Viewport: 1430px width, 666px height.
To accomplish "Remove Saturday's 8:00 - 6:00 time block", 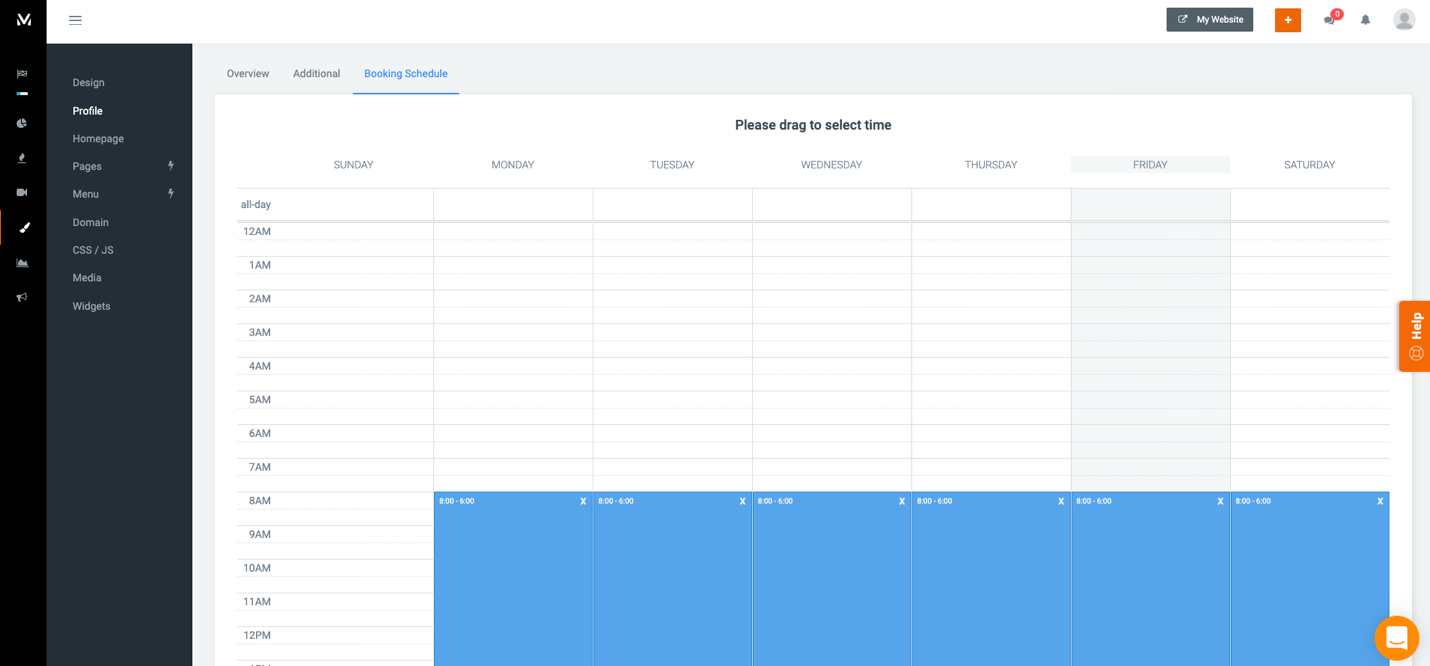I will [1379, 501].
